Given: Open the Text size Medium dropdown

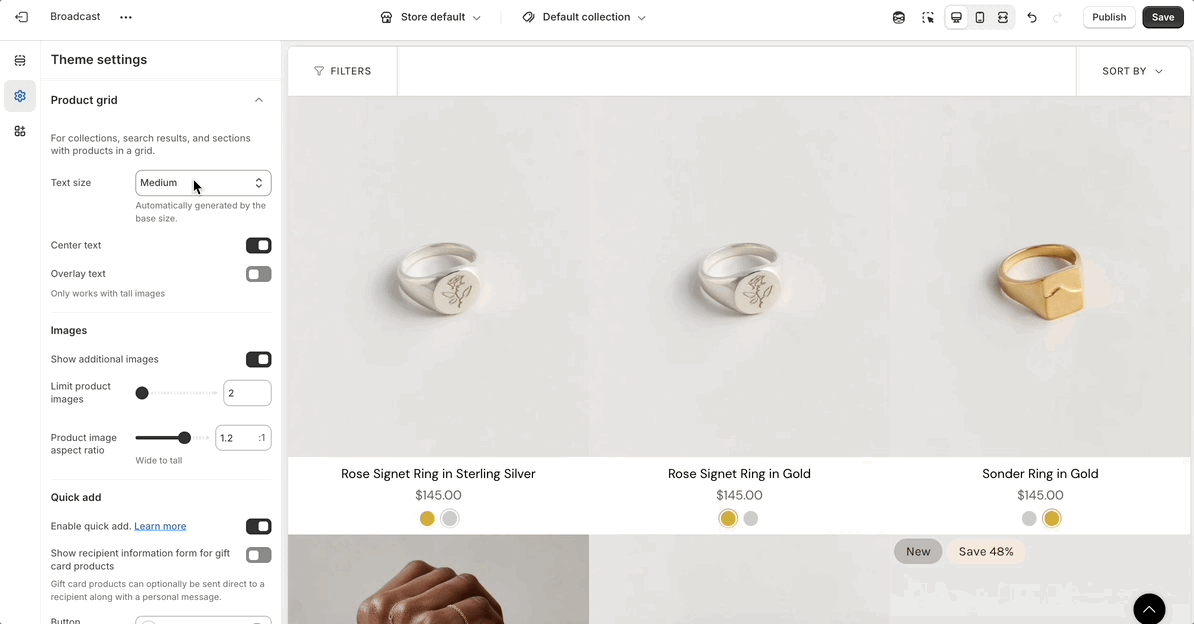Looking at the screenshot, I should [203, 183].
